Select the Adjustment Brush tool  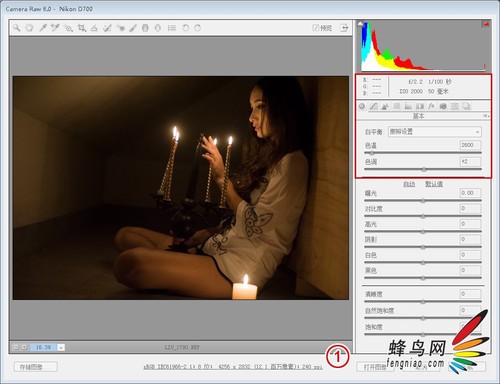133,28
